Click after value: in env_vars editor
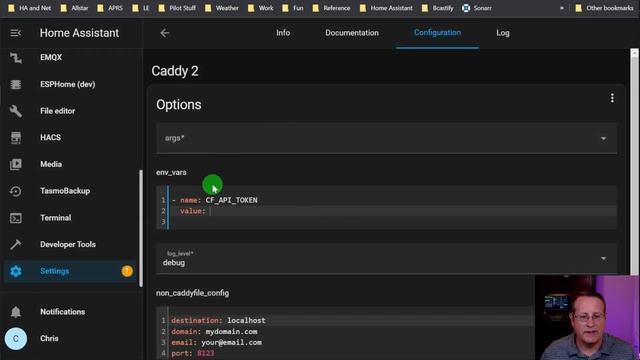Viewport: 640px width, 360px height. [211, 211]
